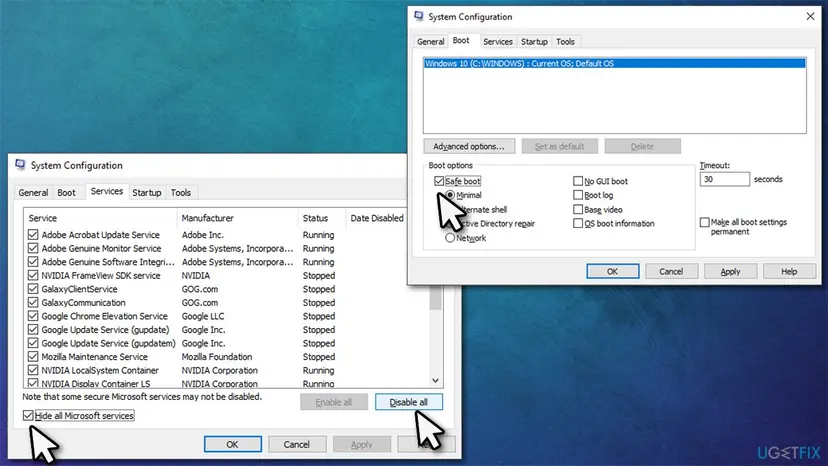Open Startup tab in upper window

534,42
